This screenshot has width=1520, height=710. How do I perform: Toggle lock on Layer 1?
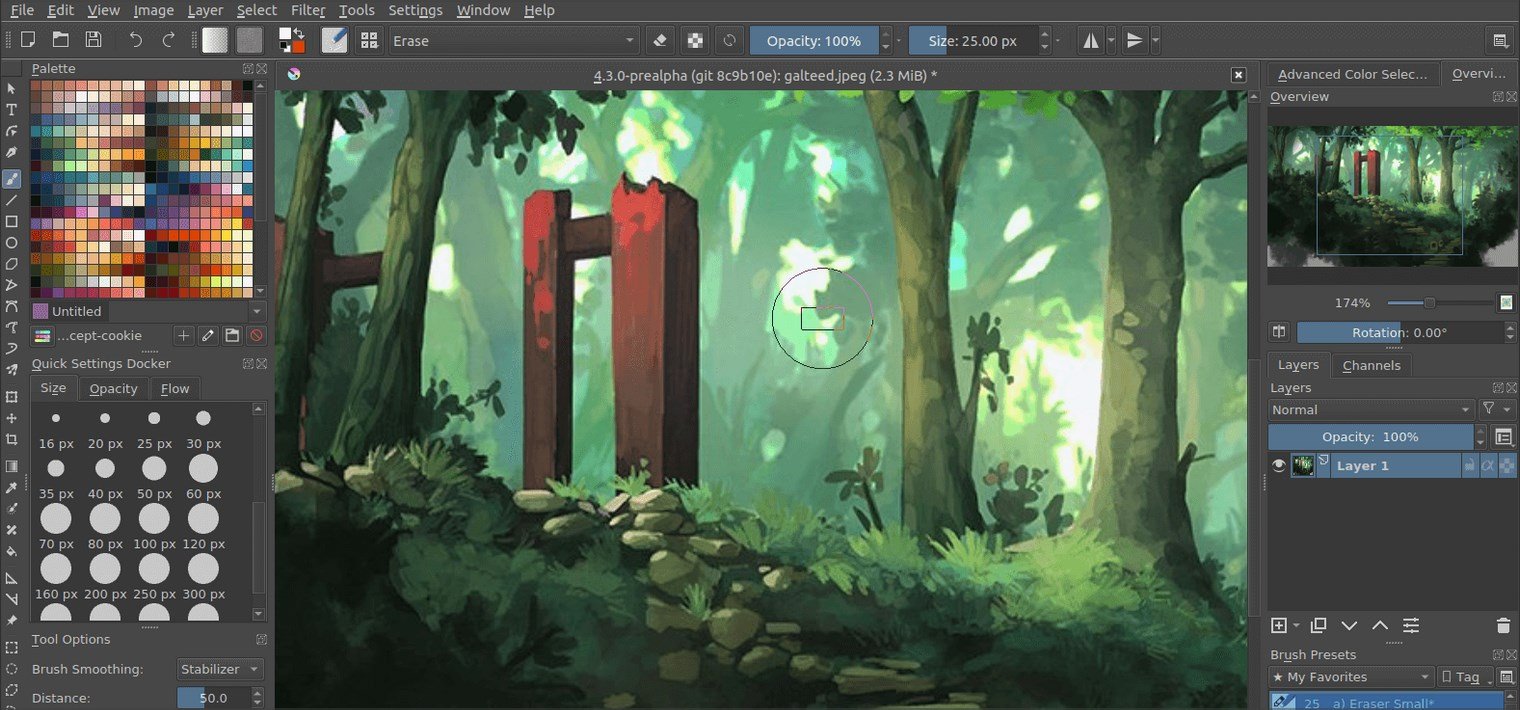1468,466
